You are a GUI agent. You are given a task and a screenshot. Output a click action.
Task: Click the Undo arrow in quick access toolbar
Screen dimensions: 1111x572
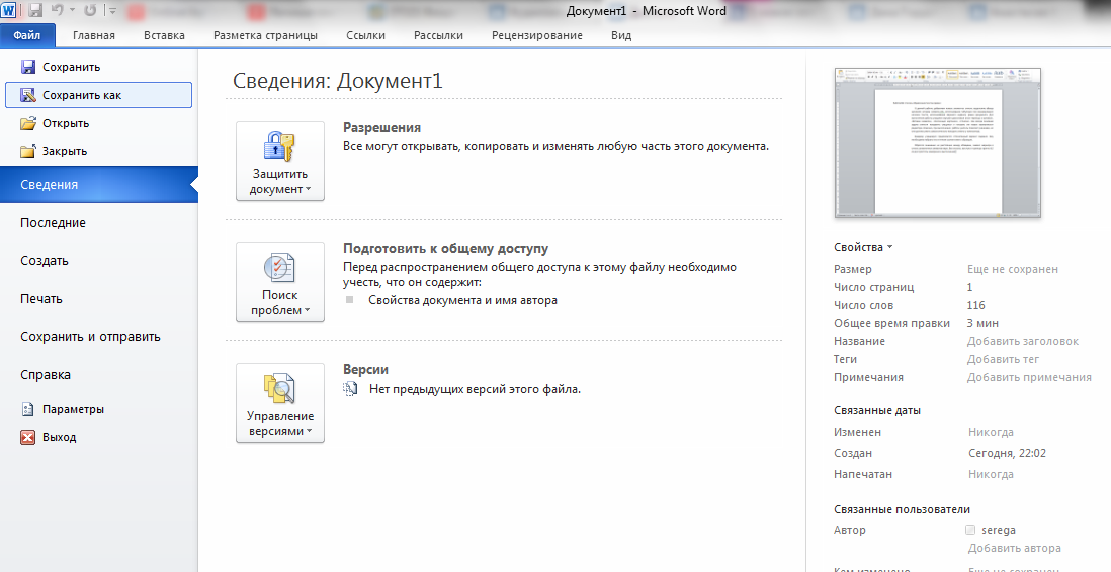[58, 11]
